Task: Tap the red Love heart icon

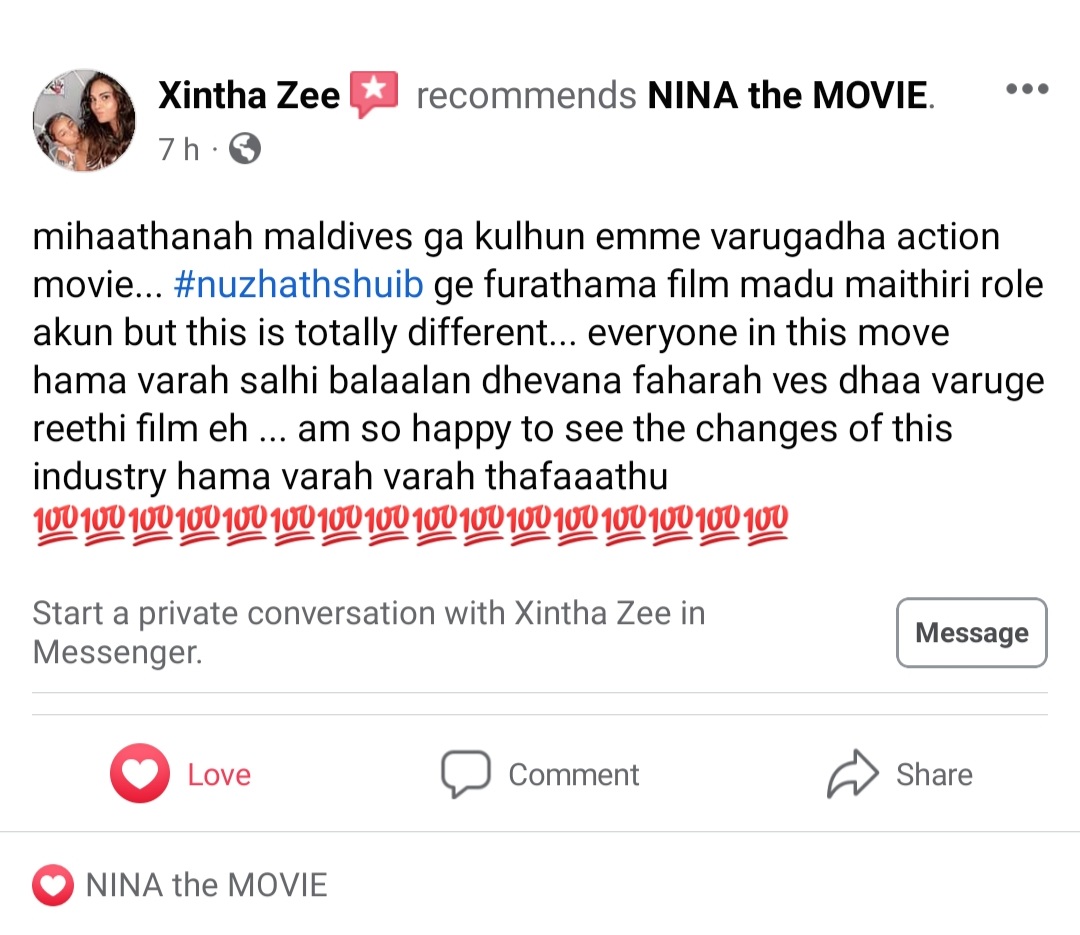Action: [139, 774]
